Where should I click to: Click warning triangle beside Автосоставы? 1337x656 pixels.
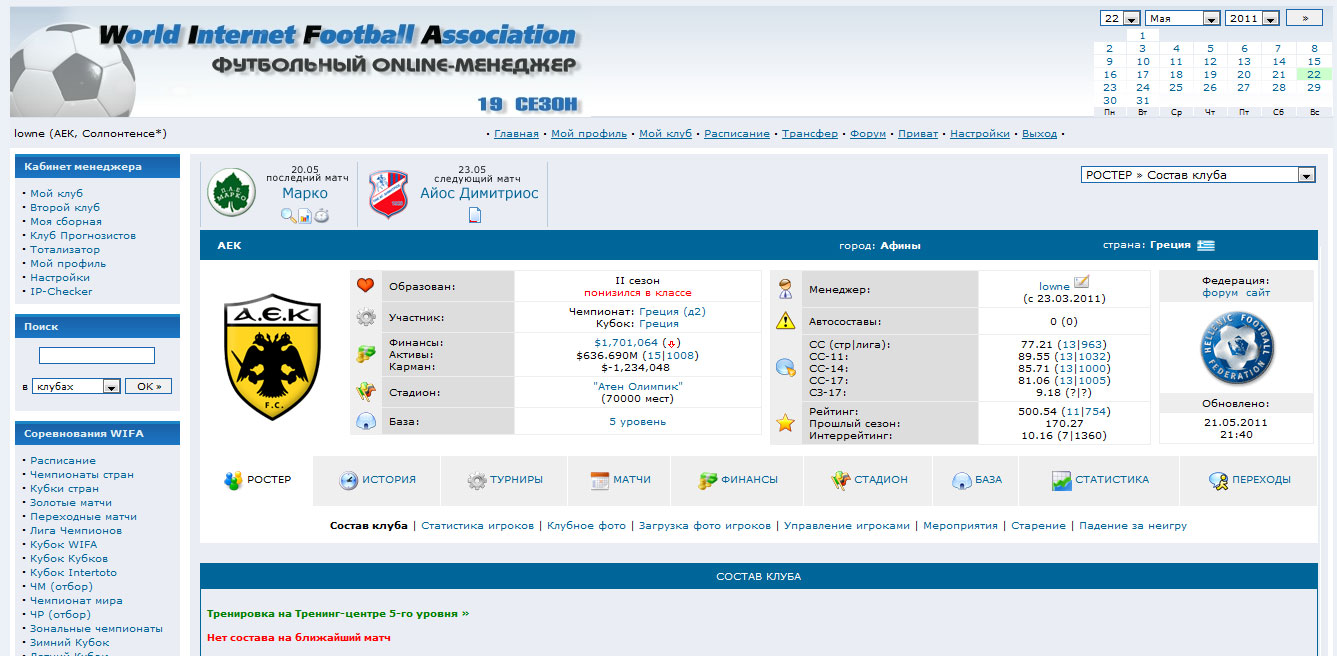coord(786,321)
